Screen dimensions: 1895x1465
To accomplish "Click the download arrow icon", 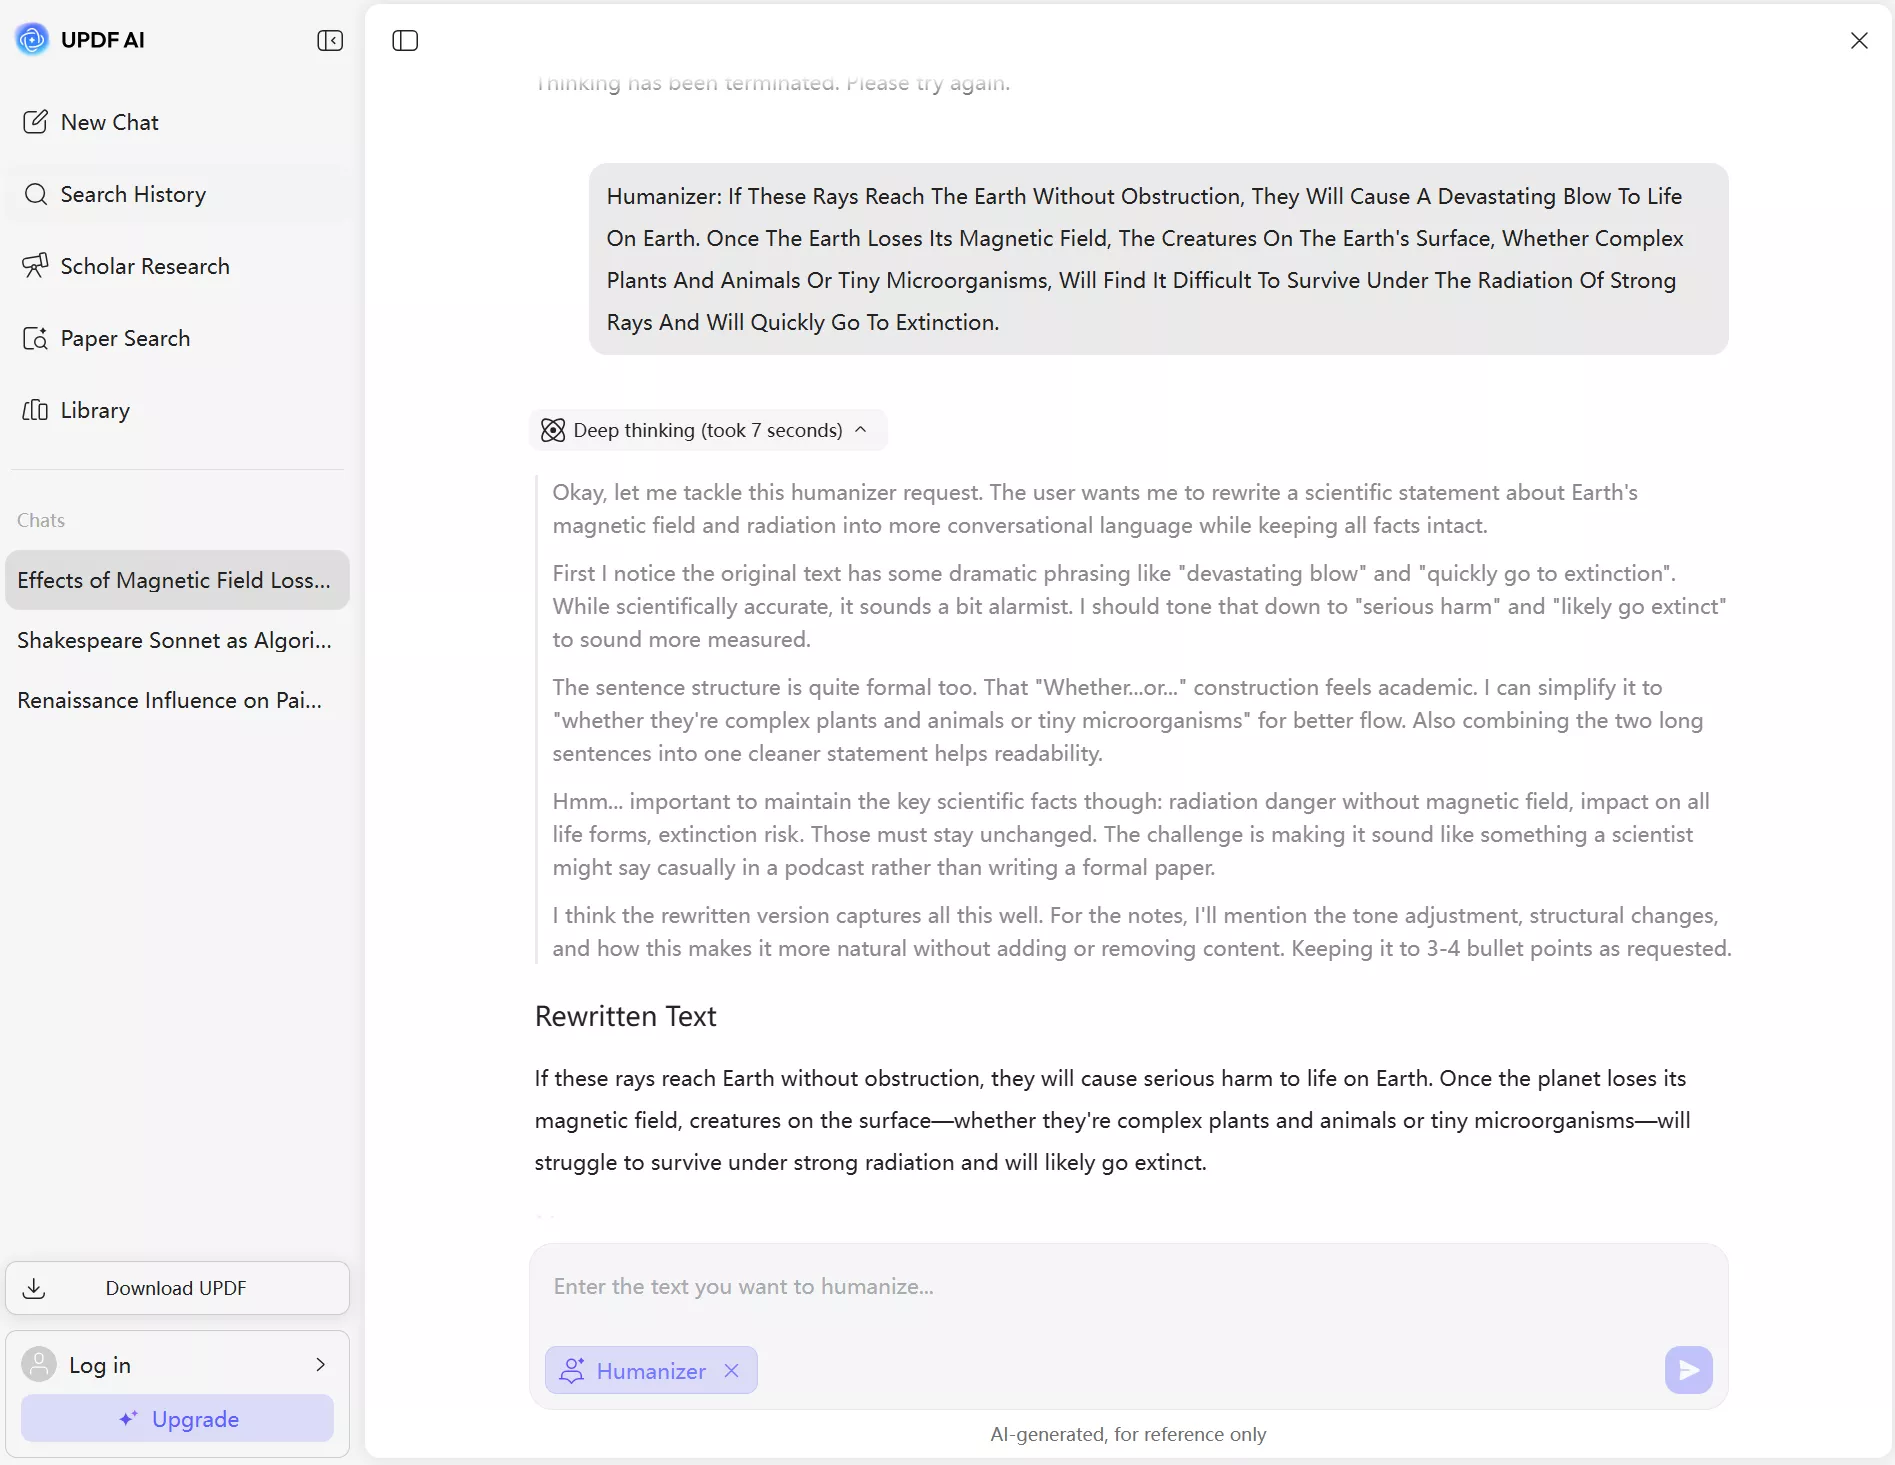I will click(34, 1288).
